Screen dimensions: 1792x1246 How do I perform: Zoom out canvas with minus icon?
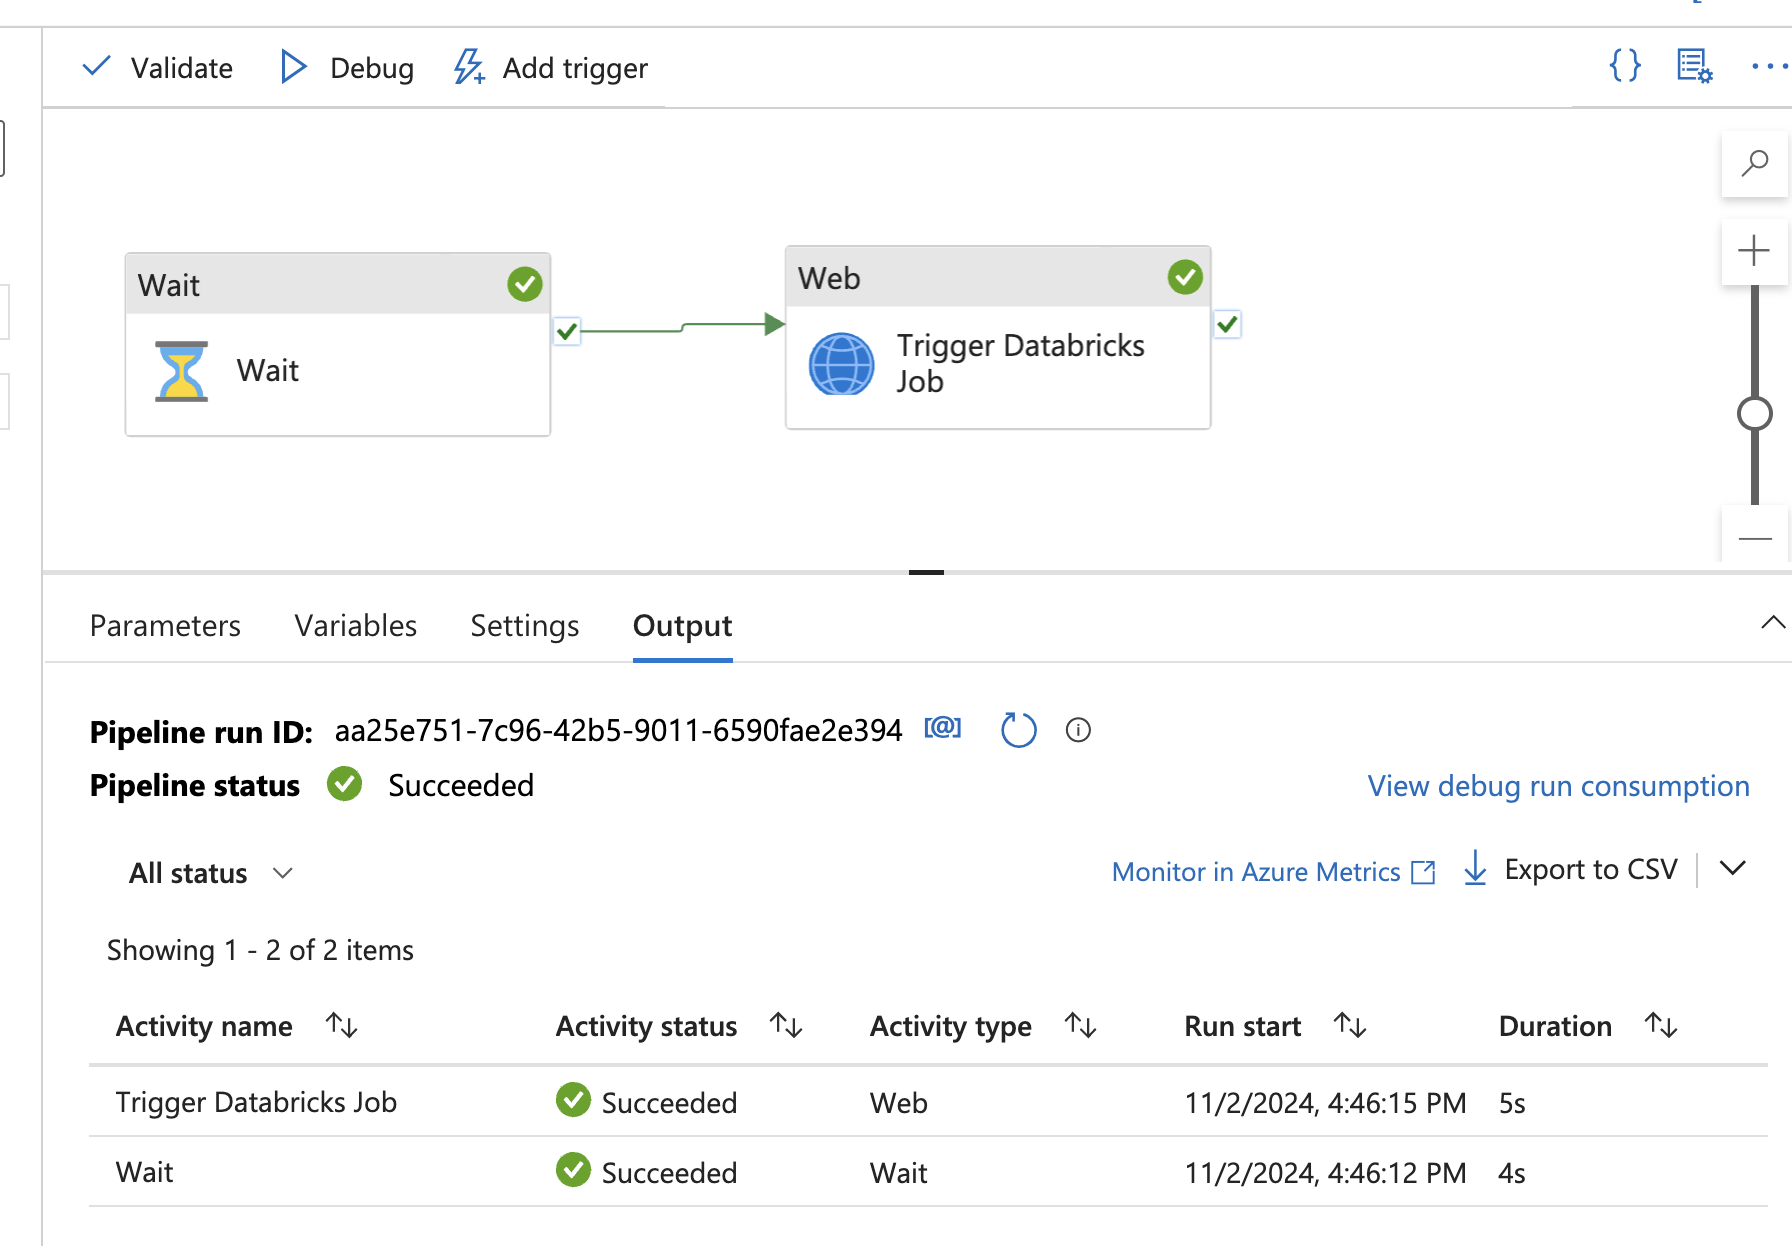[x=1754, y=539]
